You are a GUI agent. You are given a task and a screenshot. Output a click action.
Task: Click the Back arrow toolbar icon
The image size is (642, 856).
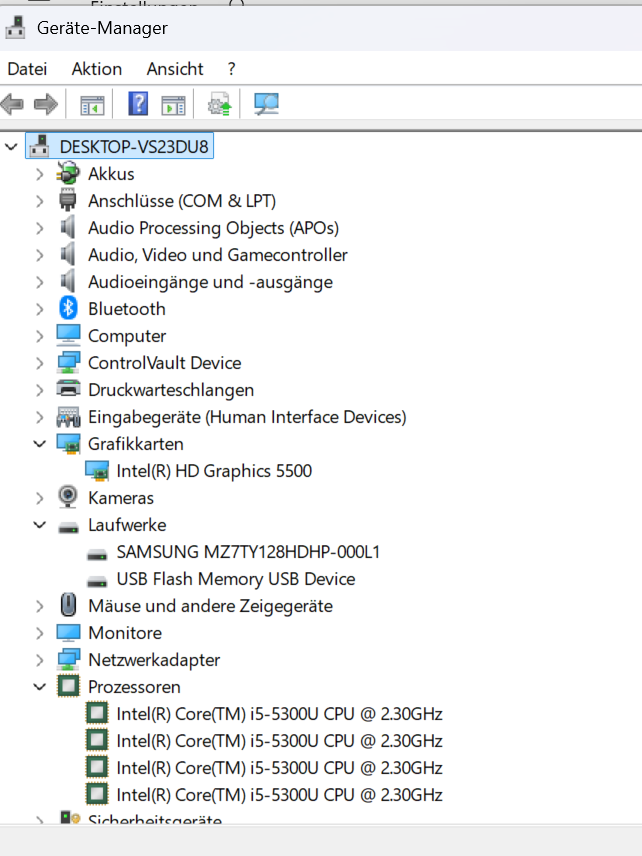[x=12, y=104]
